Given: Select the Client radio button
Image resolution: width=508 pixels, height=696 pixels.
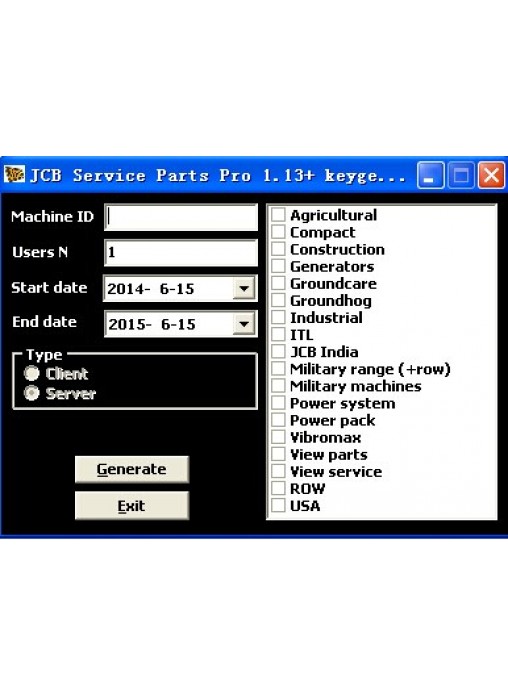Looking at the screenshot, I should pyautogui.click(x=32, y=373).
